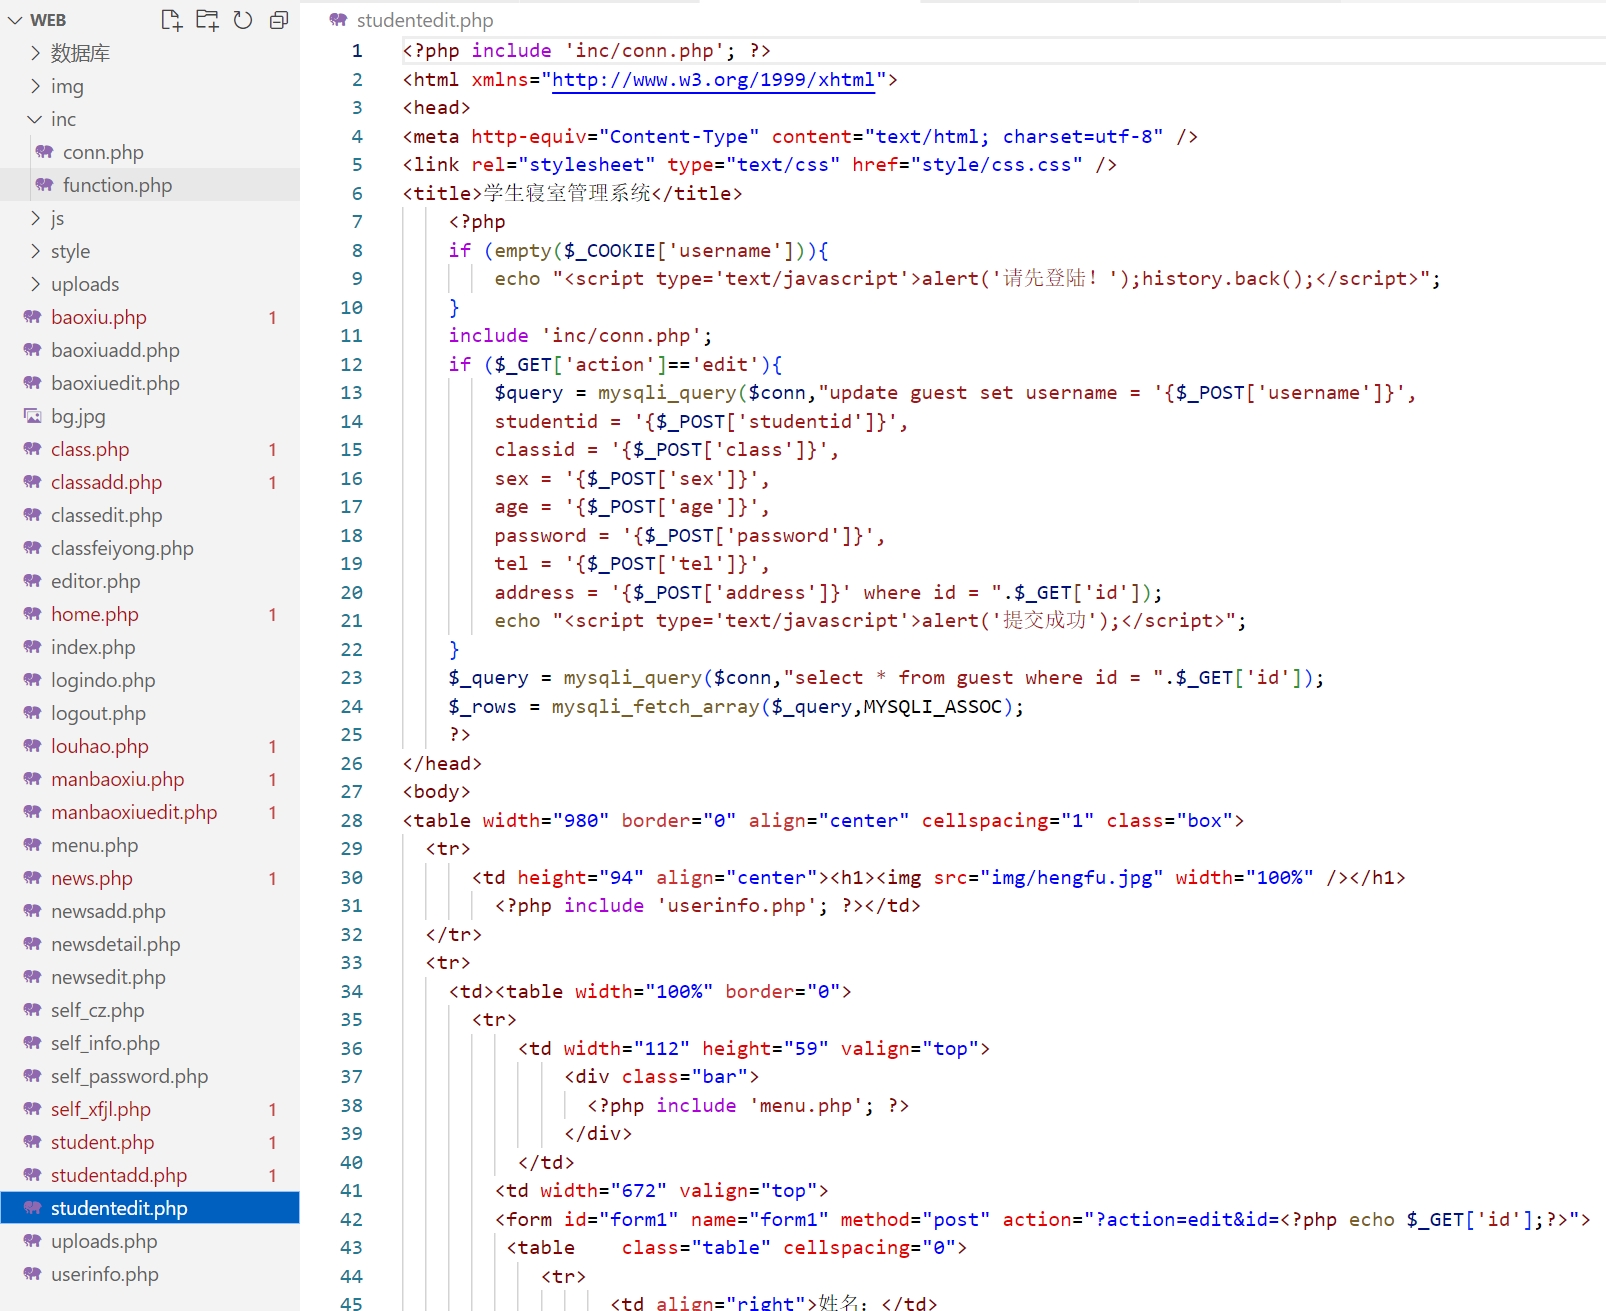Click the <title> line of code
Screen dimensions: 1606x1311
[572, 194]
